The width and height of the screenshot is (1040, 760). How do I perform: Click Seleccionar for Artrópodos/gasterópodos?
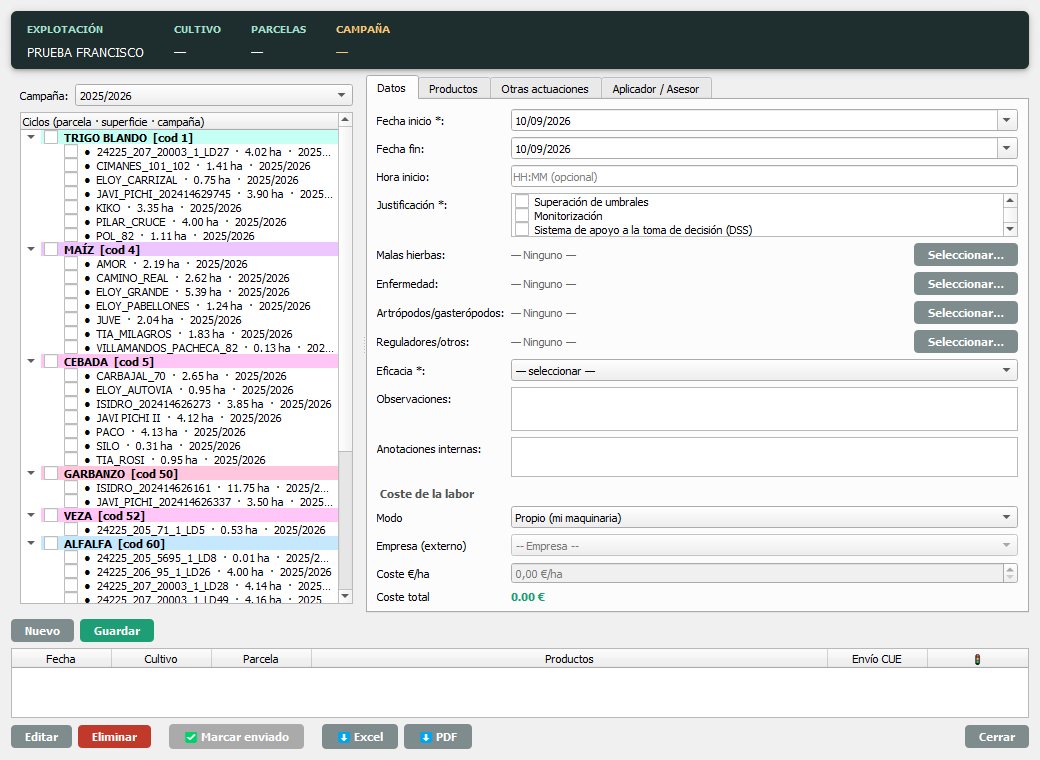[x=966, y=313]
